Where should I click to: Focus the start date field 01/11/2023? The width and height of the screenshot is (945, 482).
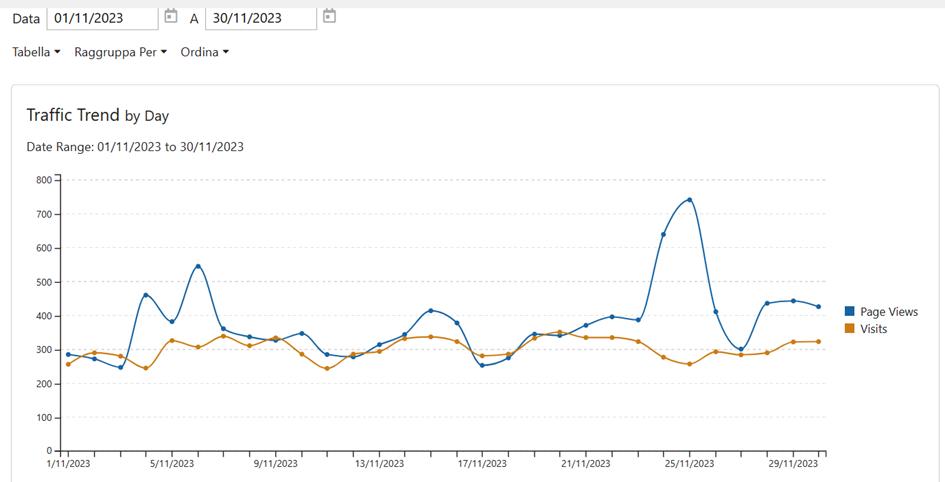[x=102, y=17]
